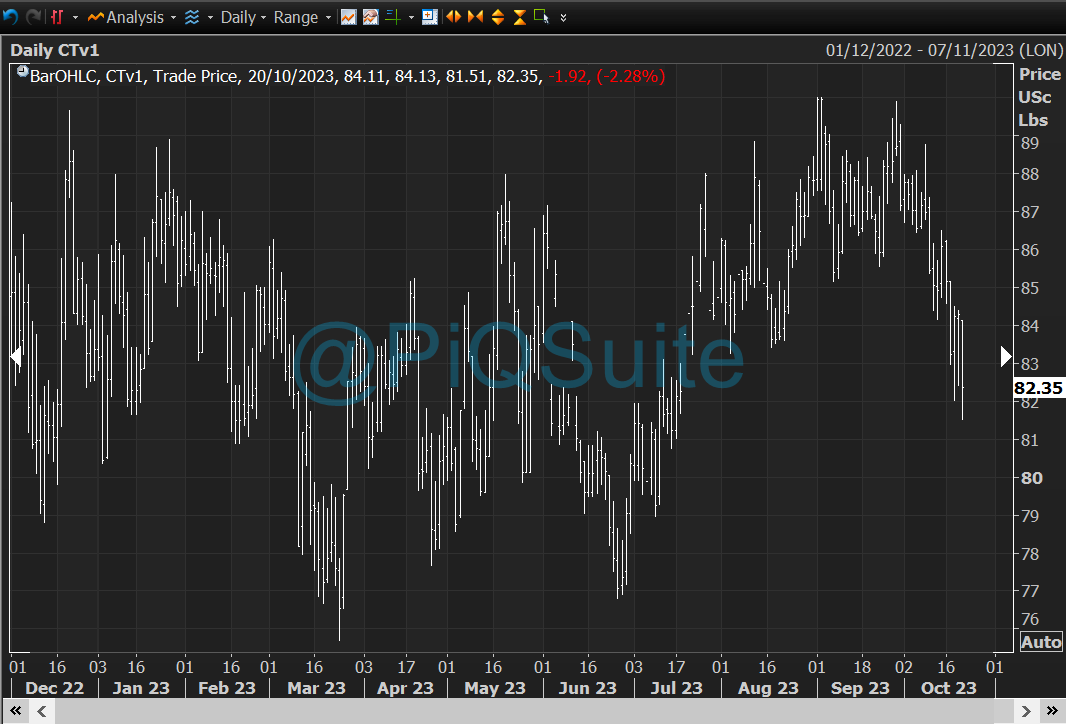
Task: Select the green rectangle pointer tool
Action: pyautogui.click(x=541, y=16)
